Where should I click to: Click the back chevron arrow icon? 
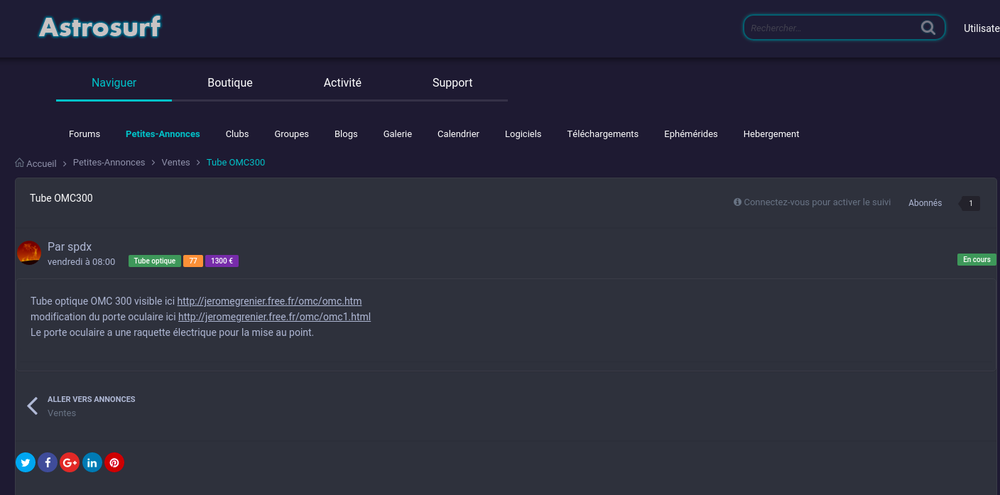point(32,405)
